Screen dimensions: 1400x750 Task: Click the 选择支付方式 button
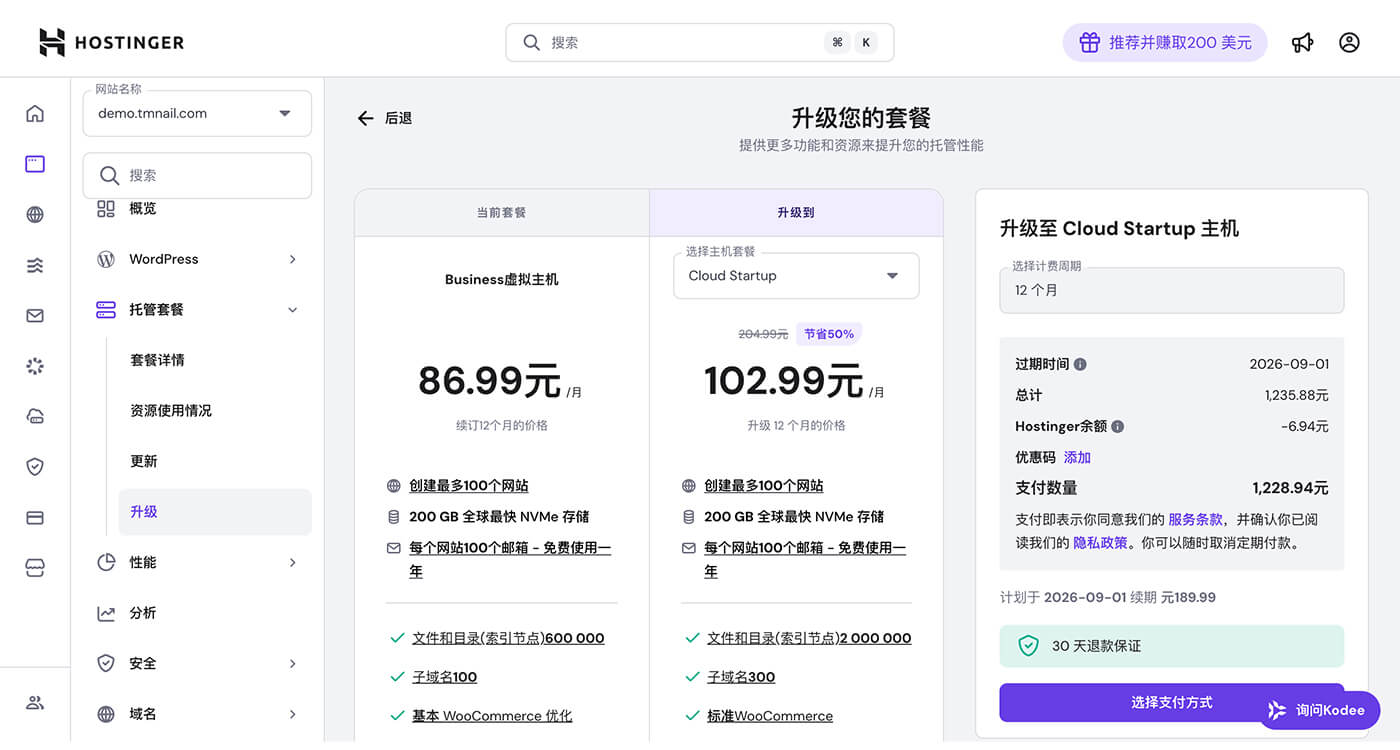click(1172, 703)
